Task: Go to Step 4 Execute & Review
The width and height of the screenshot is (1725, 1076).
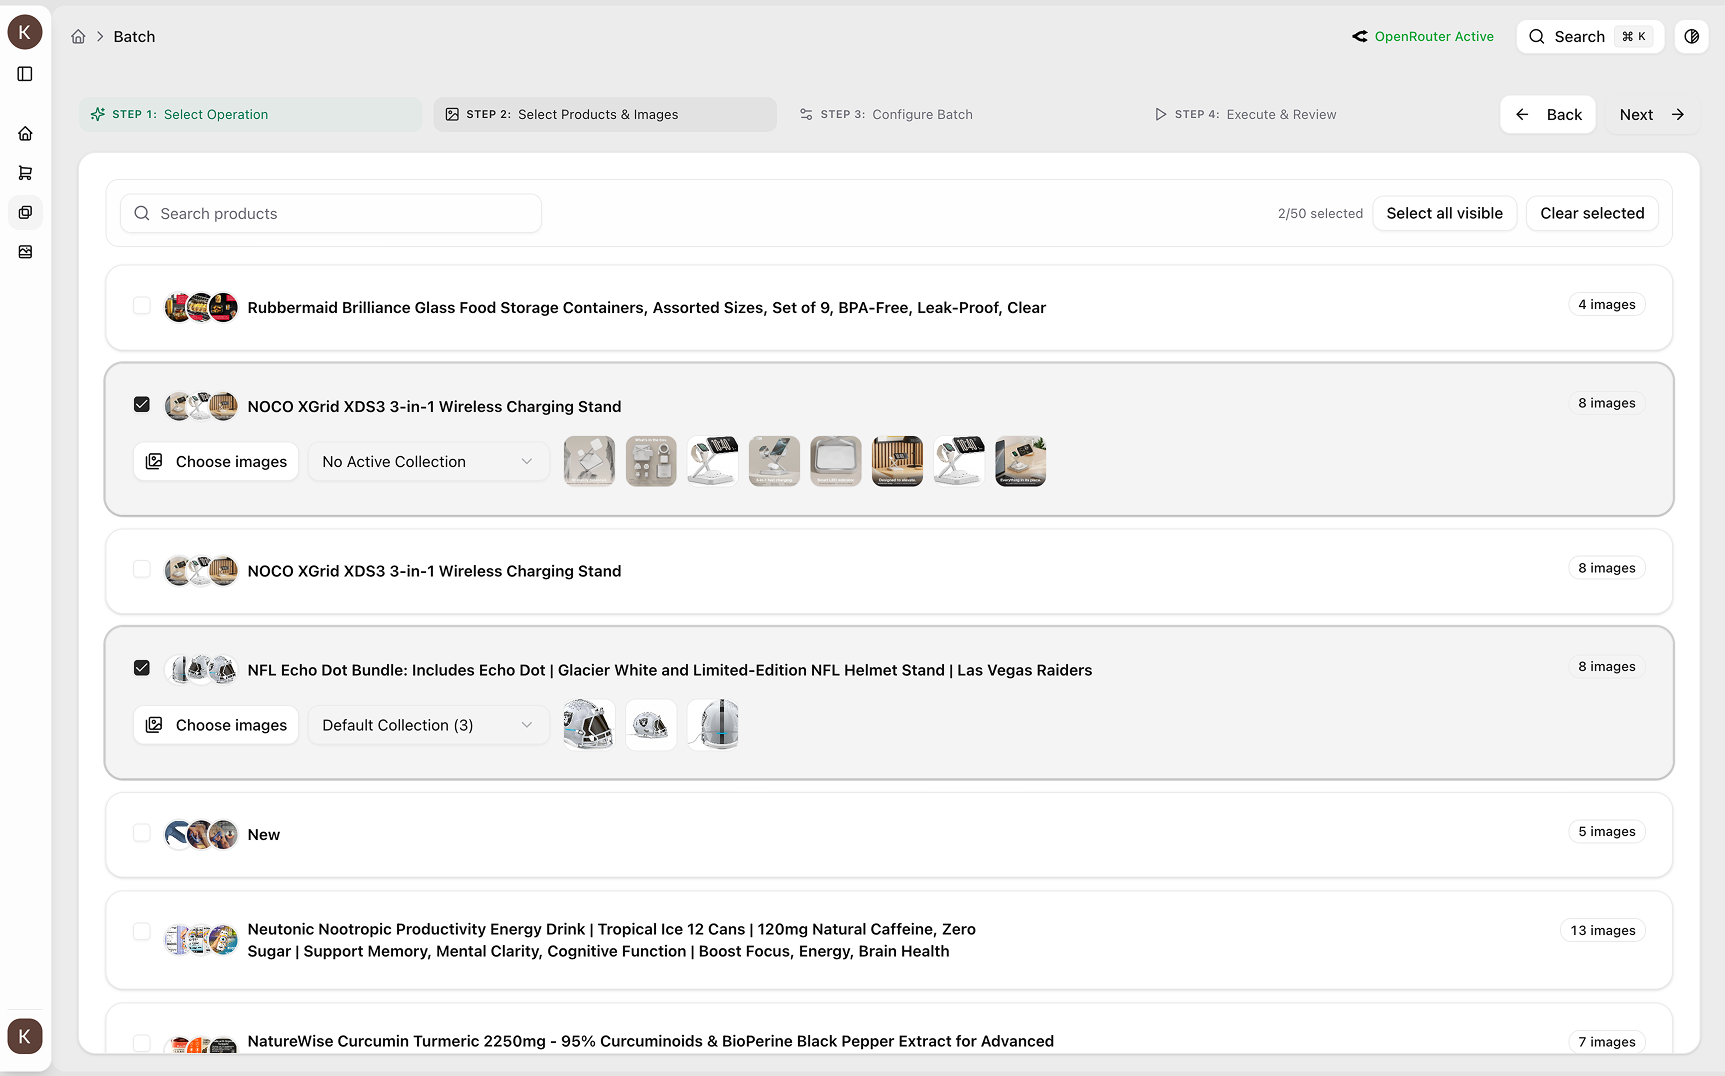Action: pos(1246,114)
